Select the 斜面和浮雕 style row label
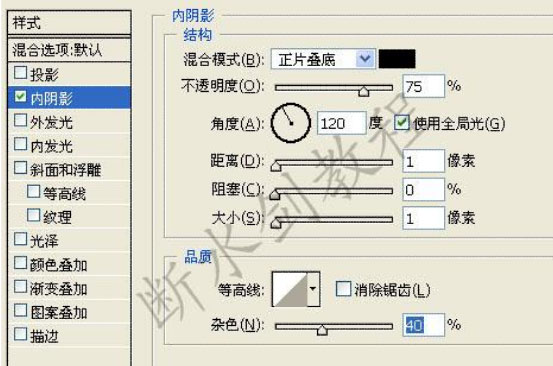 click(66, 170)
